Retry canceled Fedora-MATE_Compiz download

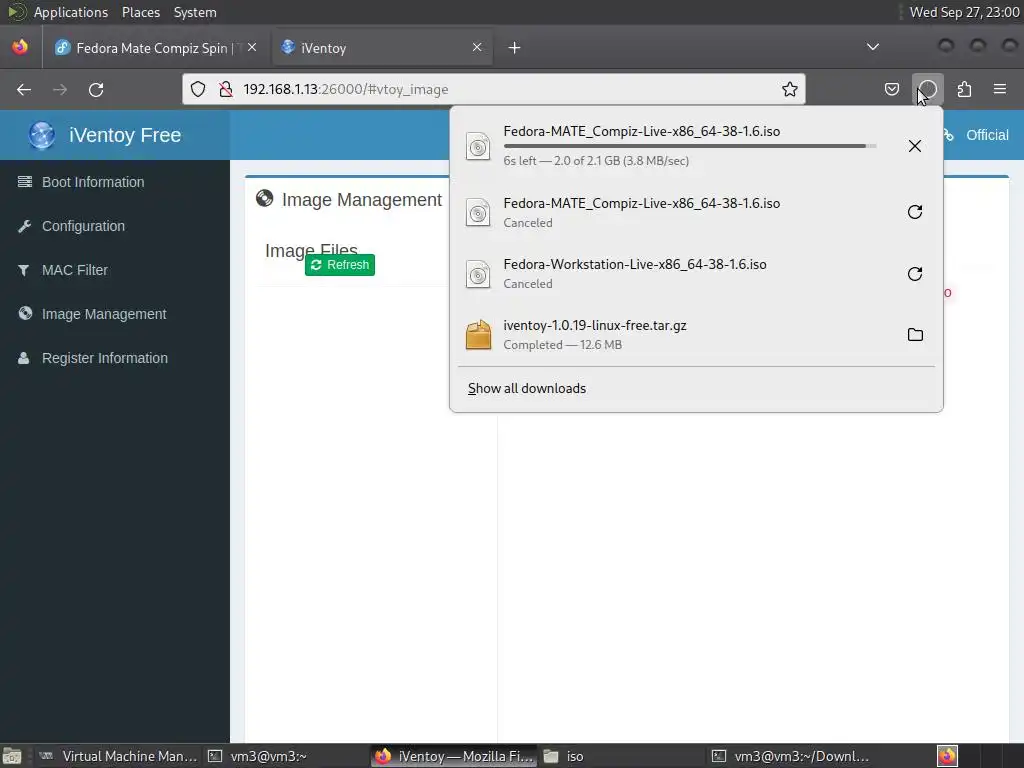914,212
